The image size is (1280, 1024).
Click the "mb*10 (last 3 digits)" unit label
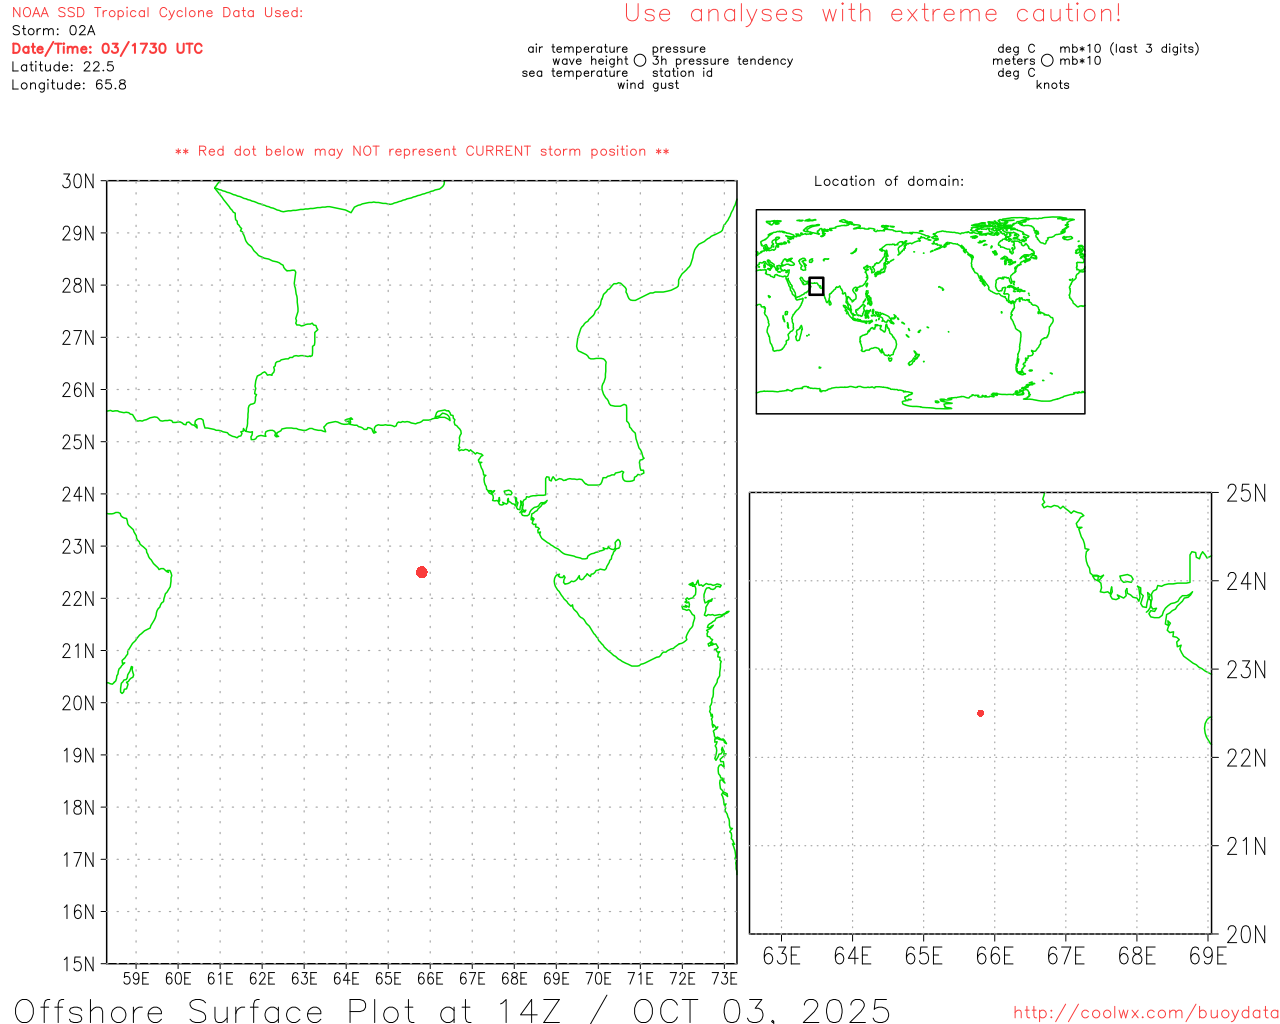[x=1129, y=49]
